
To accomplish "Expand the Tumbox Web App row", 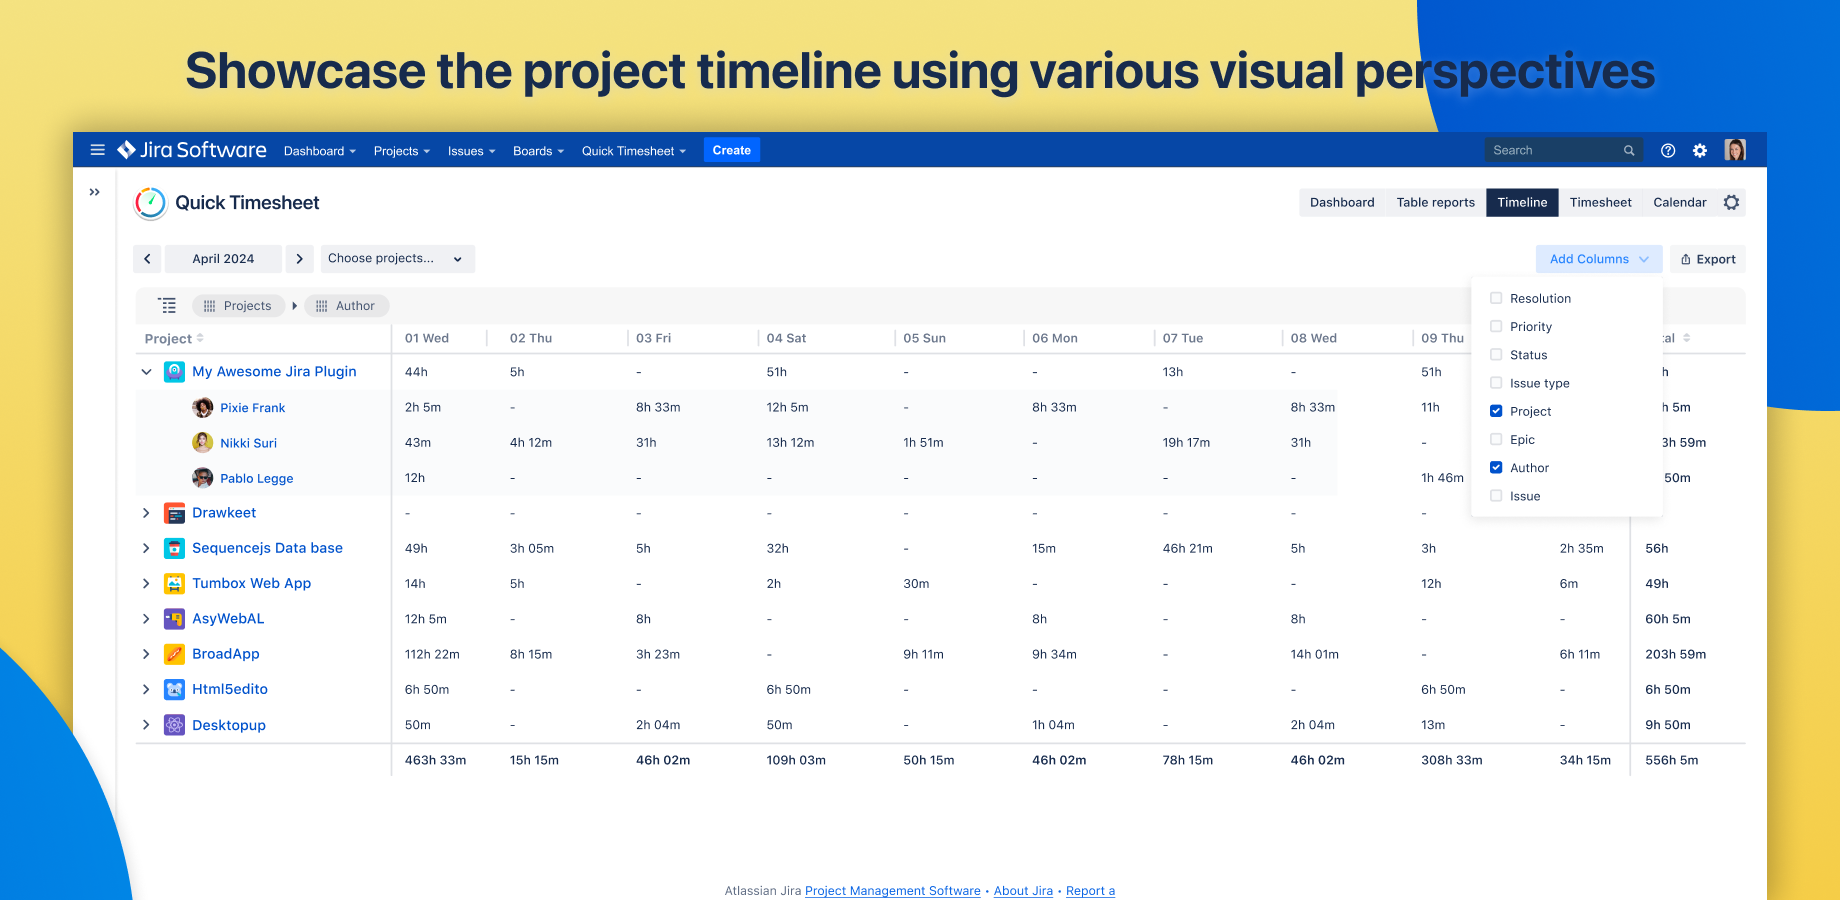I will [x=146, y=583].
